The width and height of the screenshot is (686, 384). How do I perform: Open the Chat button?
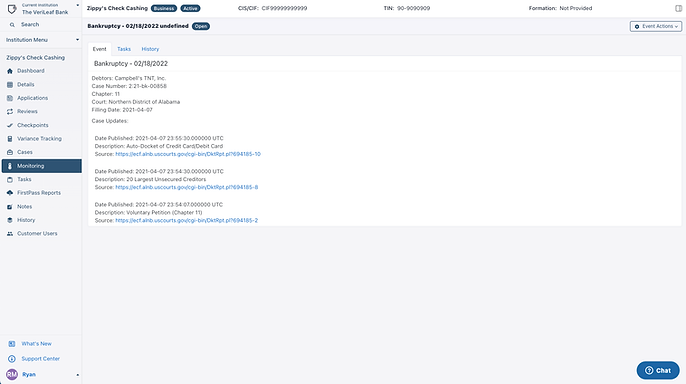[658, 370]
